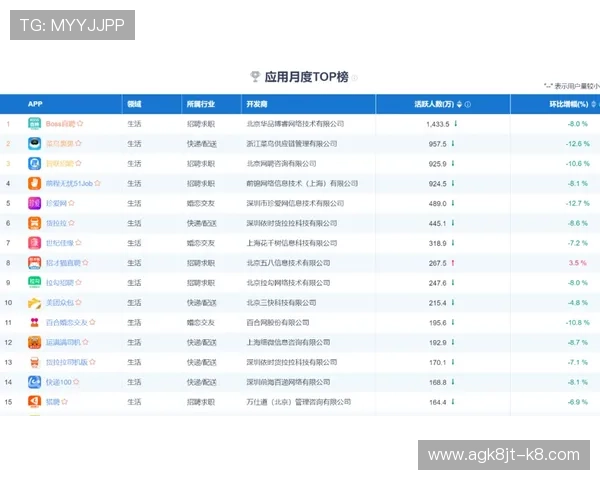Sort by 活跃人数(万) using its sort arrows
The image size is (600, 480).
point(460,104)
